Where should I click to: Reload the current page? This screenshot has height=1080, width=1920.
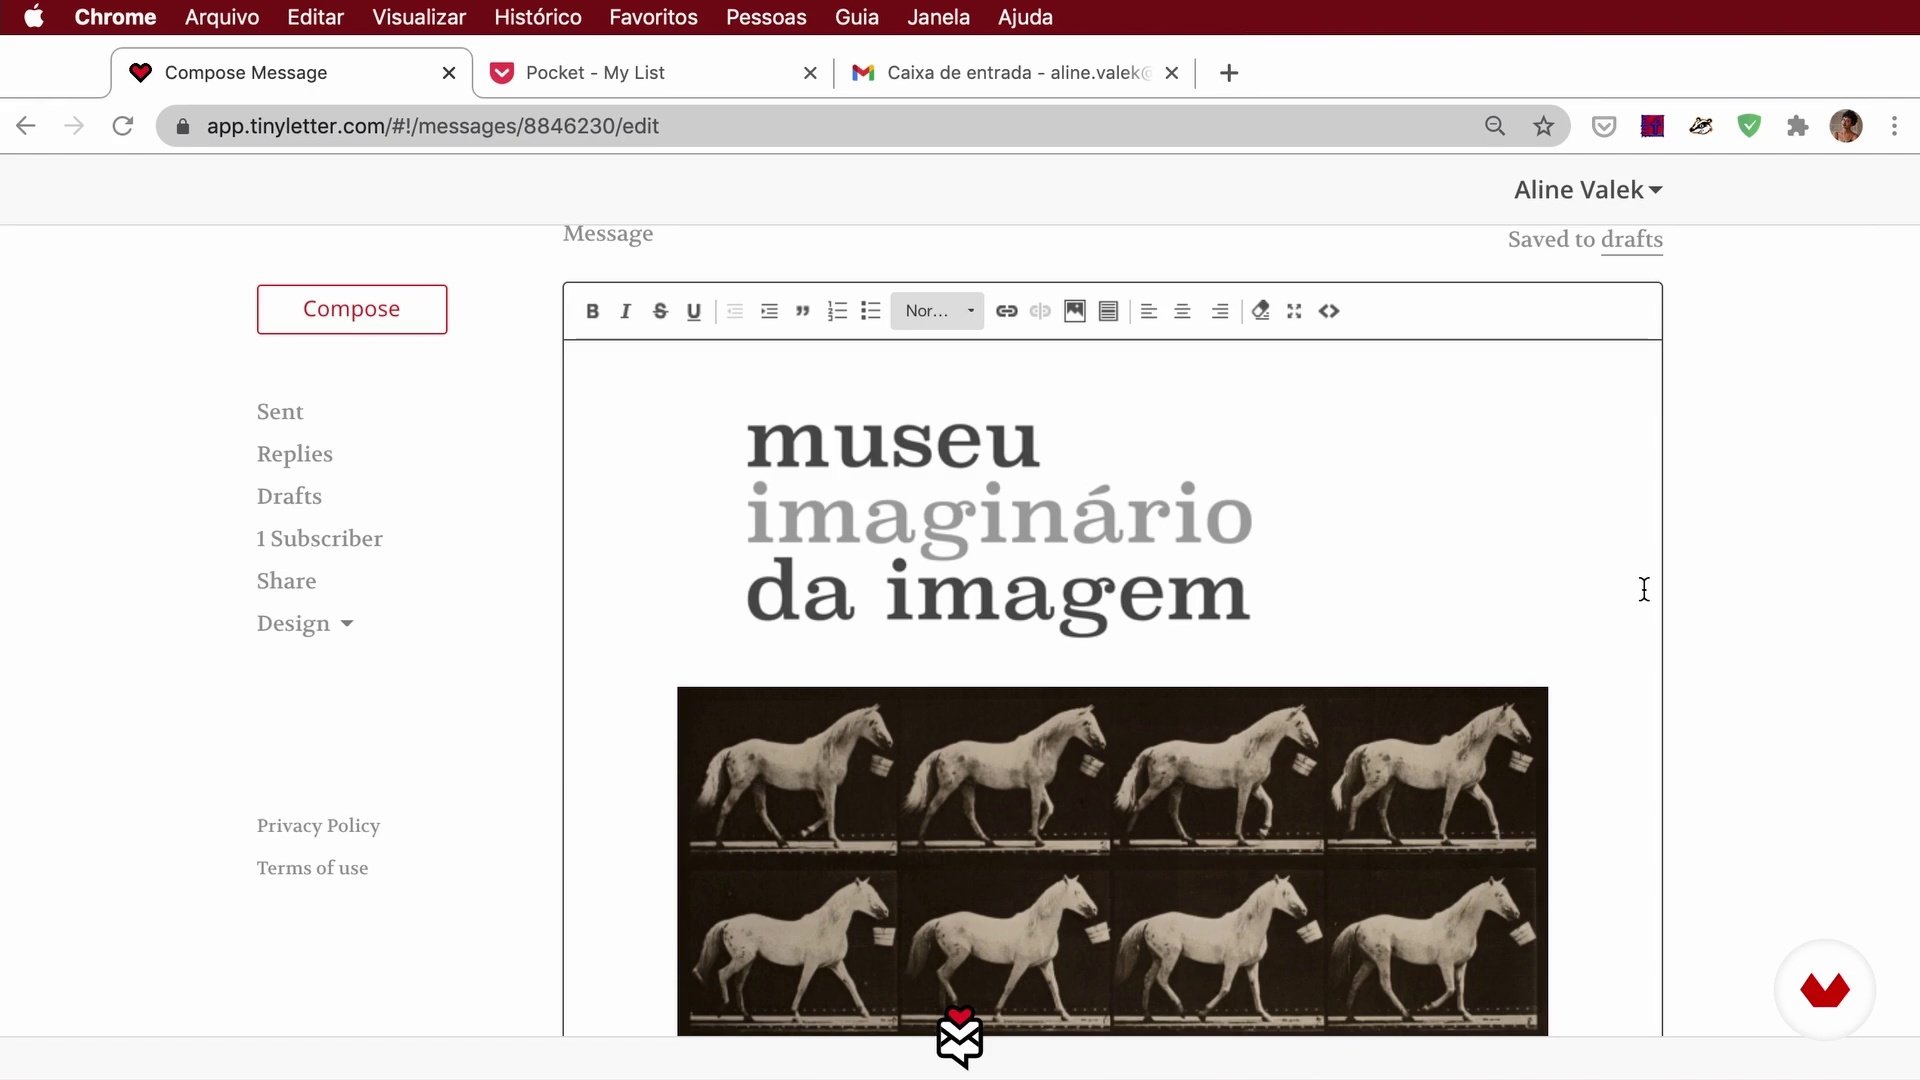tap(122, 126)
